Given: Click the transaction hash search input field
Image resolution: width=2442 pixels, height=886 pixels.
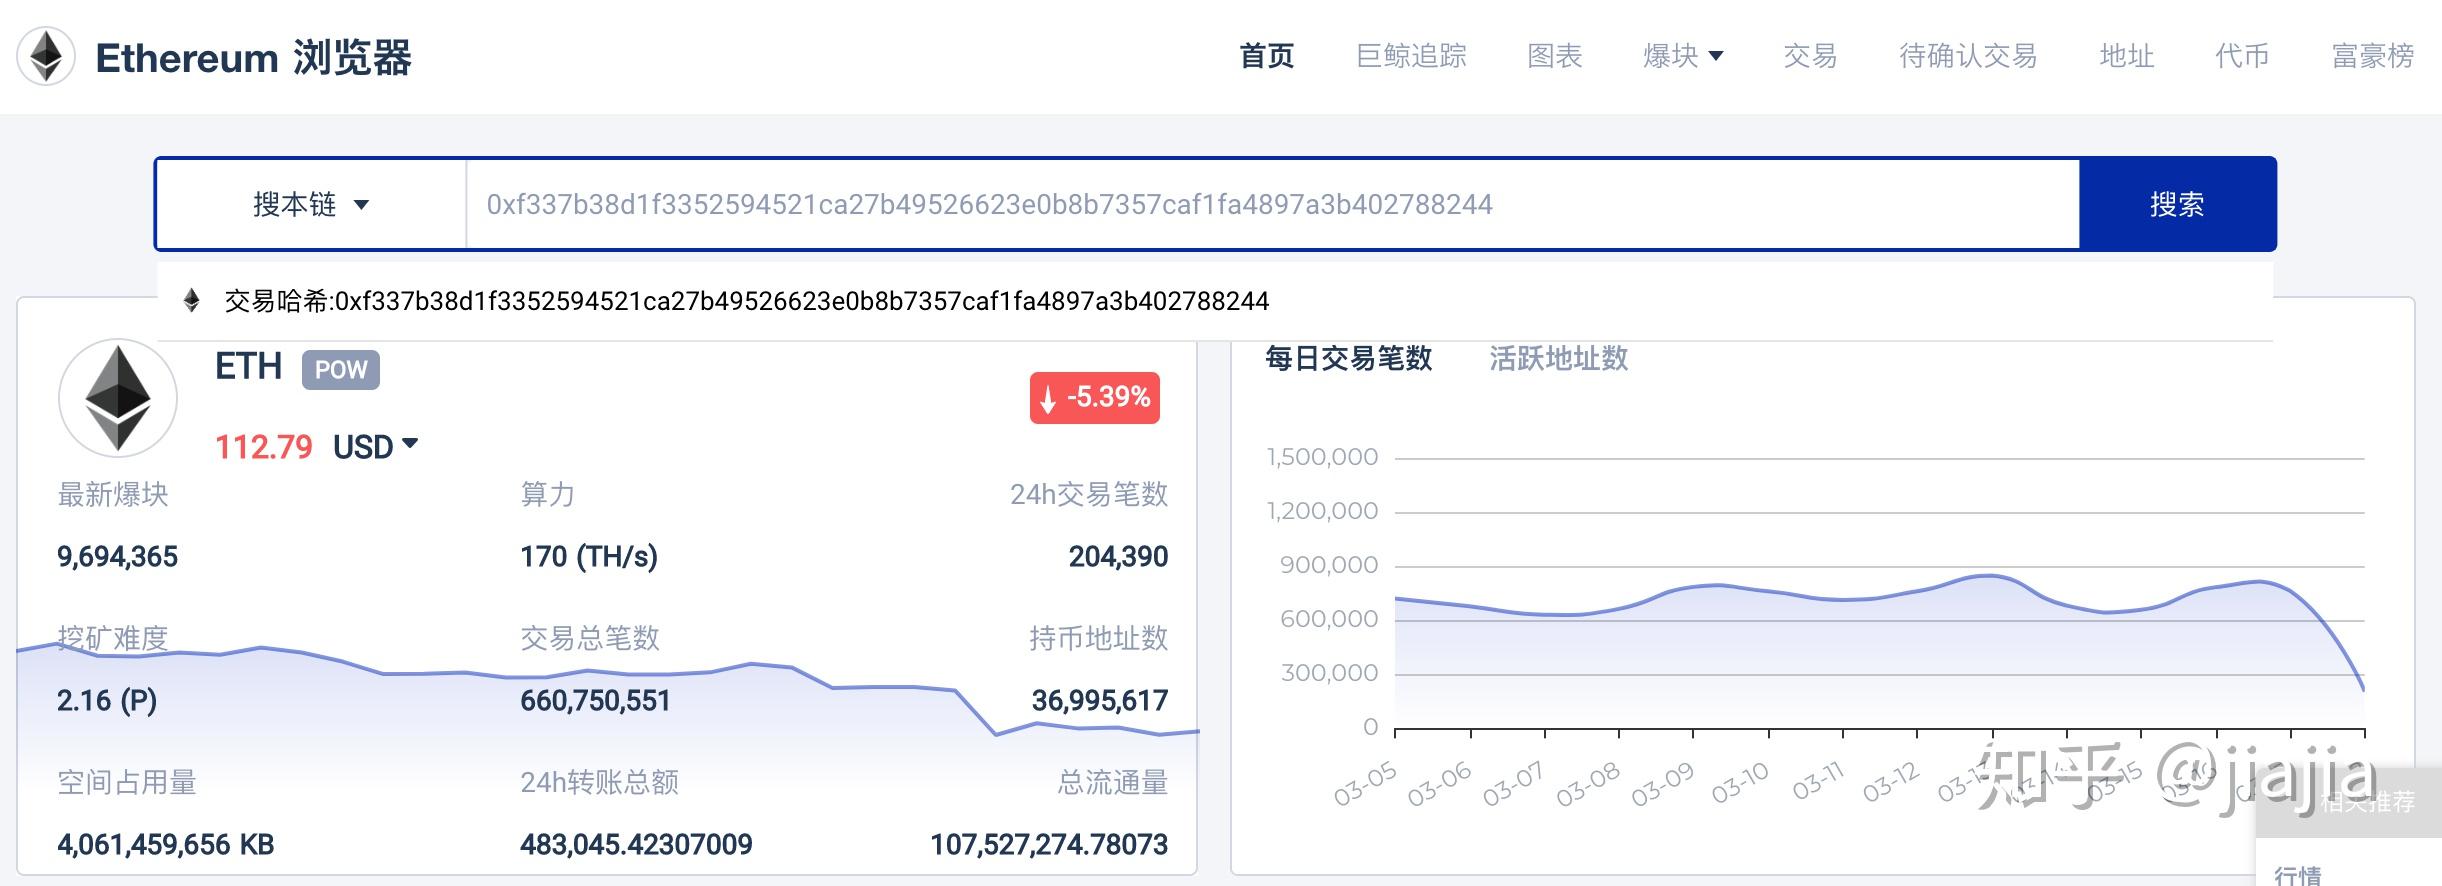Looking at the screenshot, I should [1273, 204].
